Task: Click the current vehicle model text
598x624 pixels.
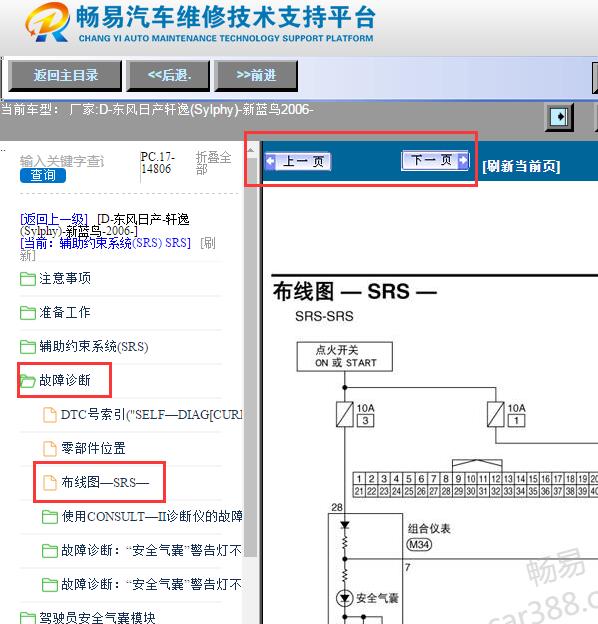Action: [157, 109]
